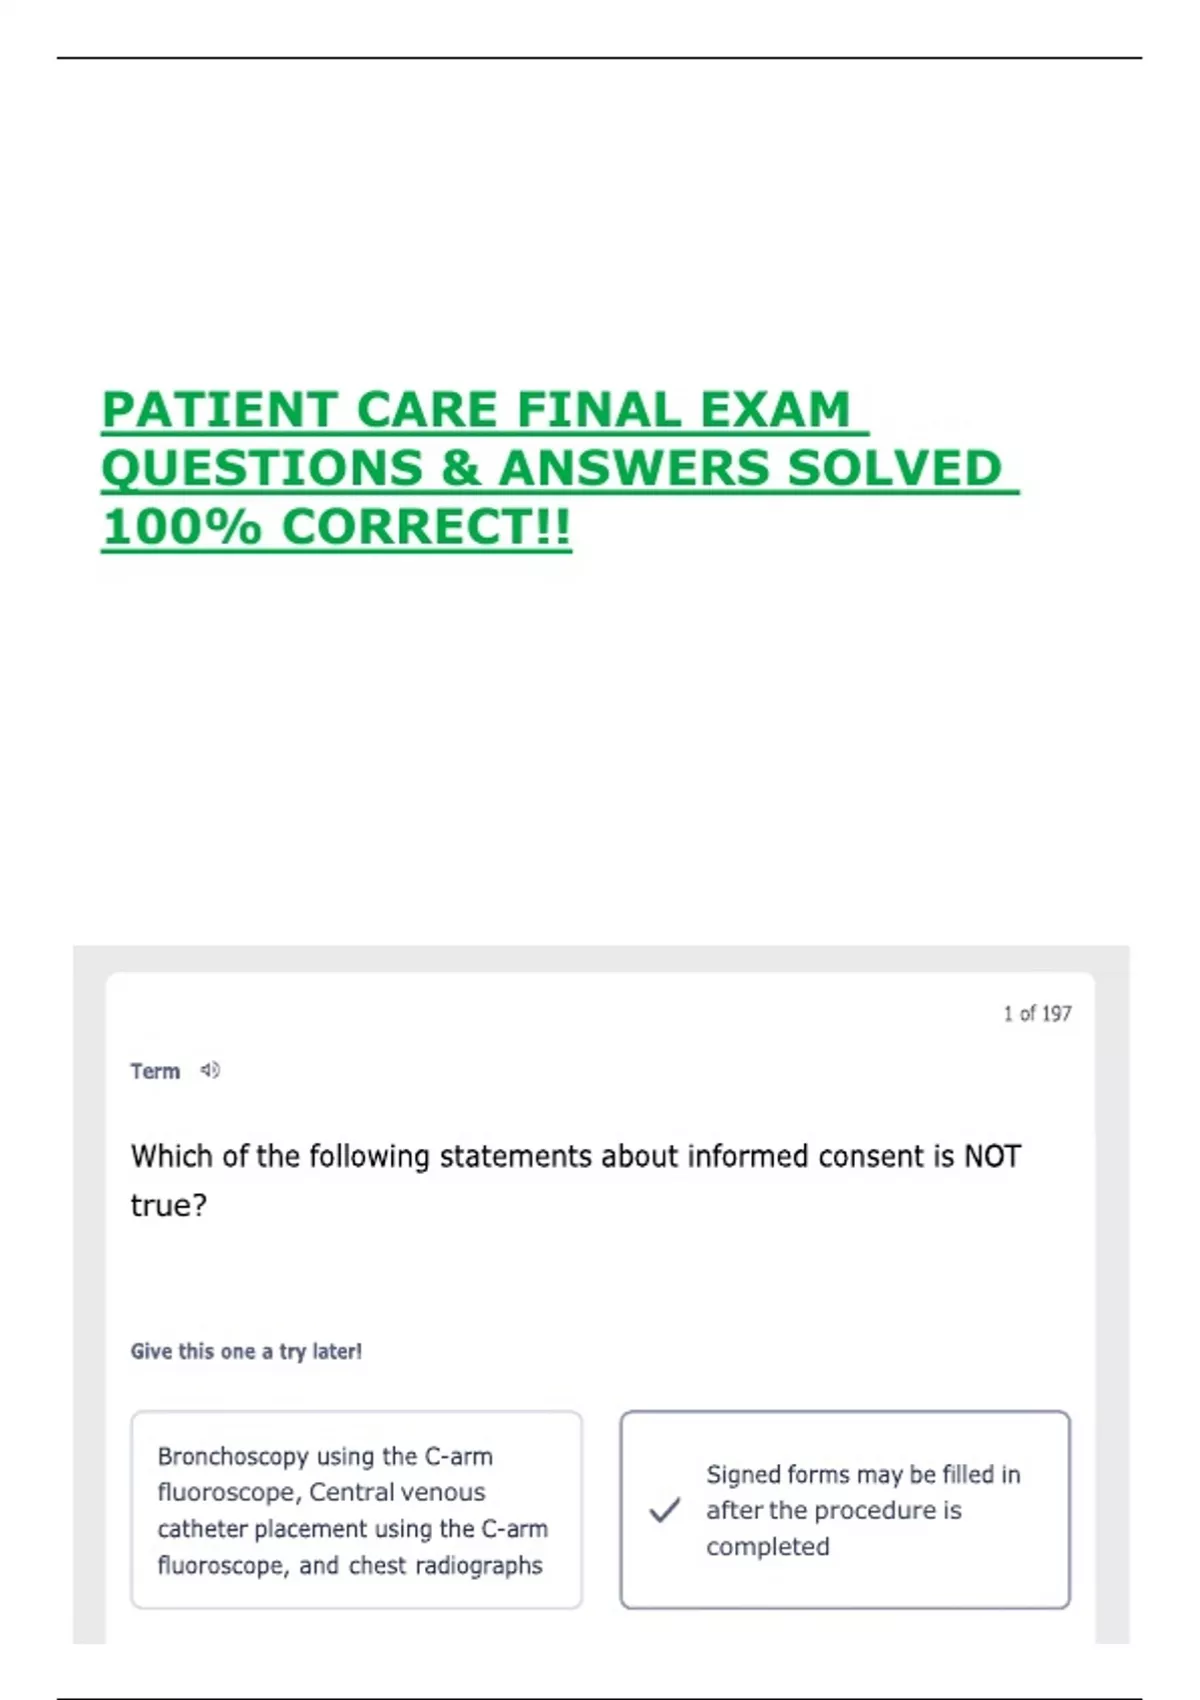Click the checkmark icon in the correct answer
Viewport: 1200px width, 1700px height.
[665, 1510]
